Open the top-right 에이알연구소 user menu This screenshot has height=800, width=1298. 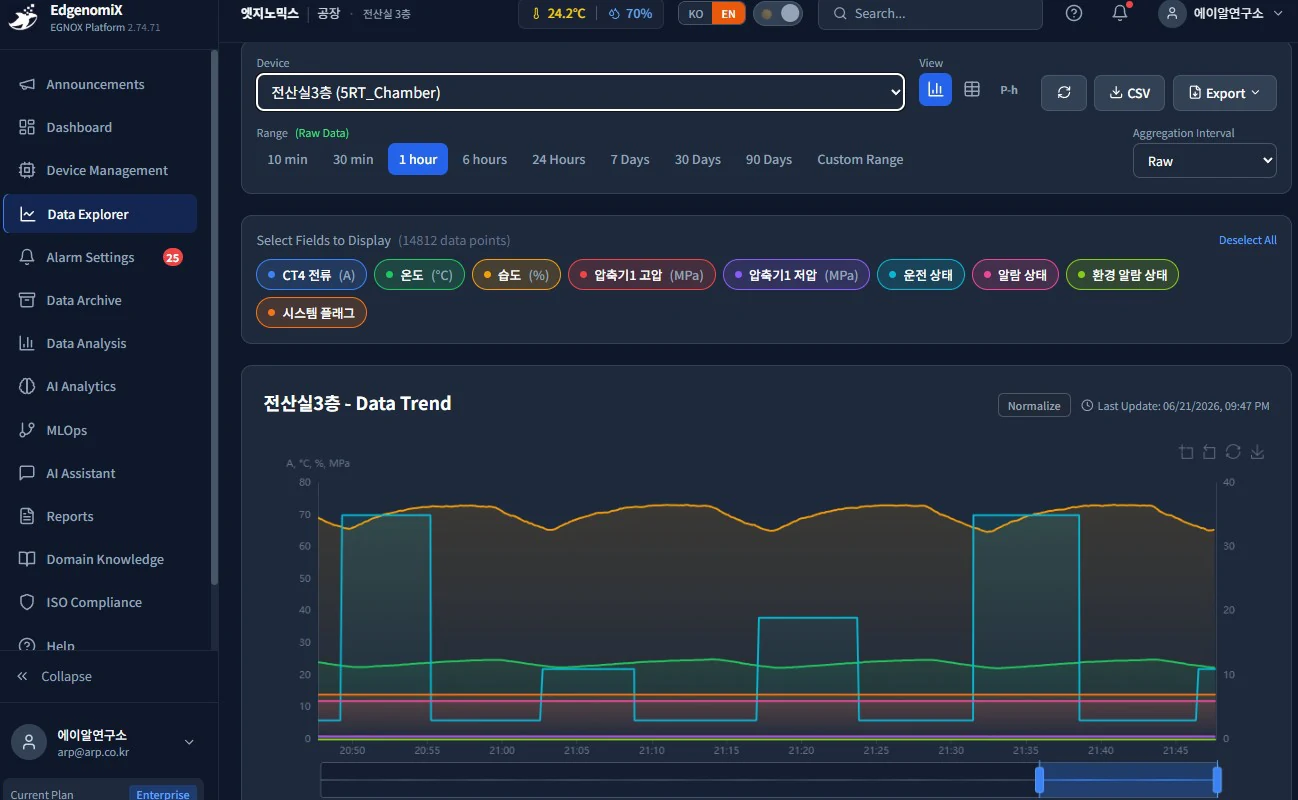click(1222, 13)
